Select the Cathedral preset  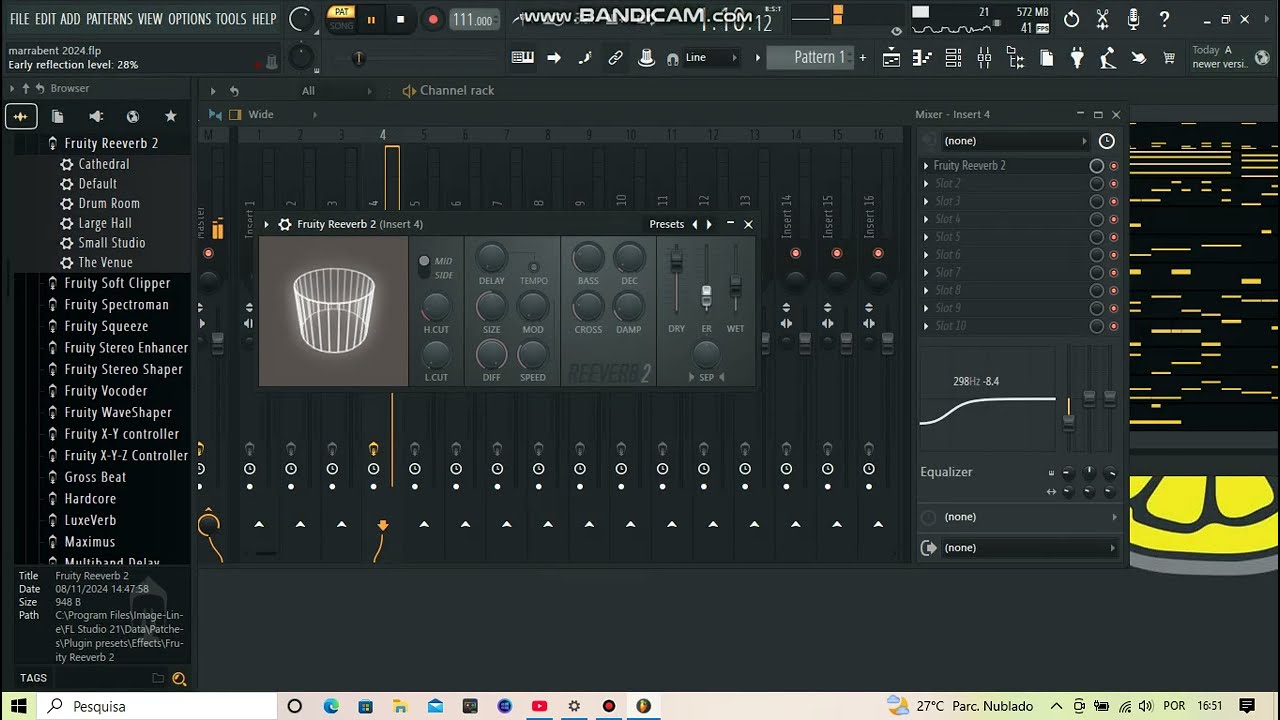tap(104, 164)
